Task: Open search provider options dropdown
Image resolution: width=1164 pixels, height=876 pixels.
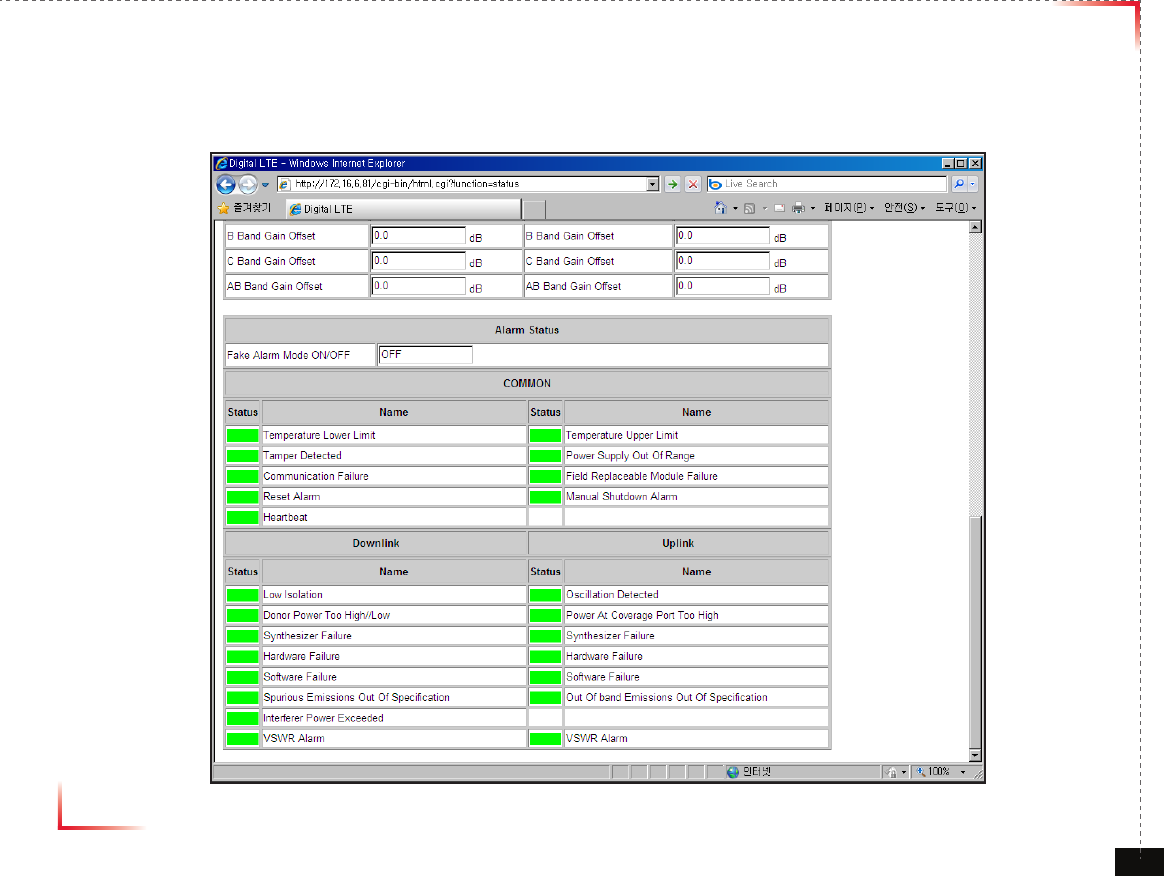Action: [972, 184]
